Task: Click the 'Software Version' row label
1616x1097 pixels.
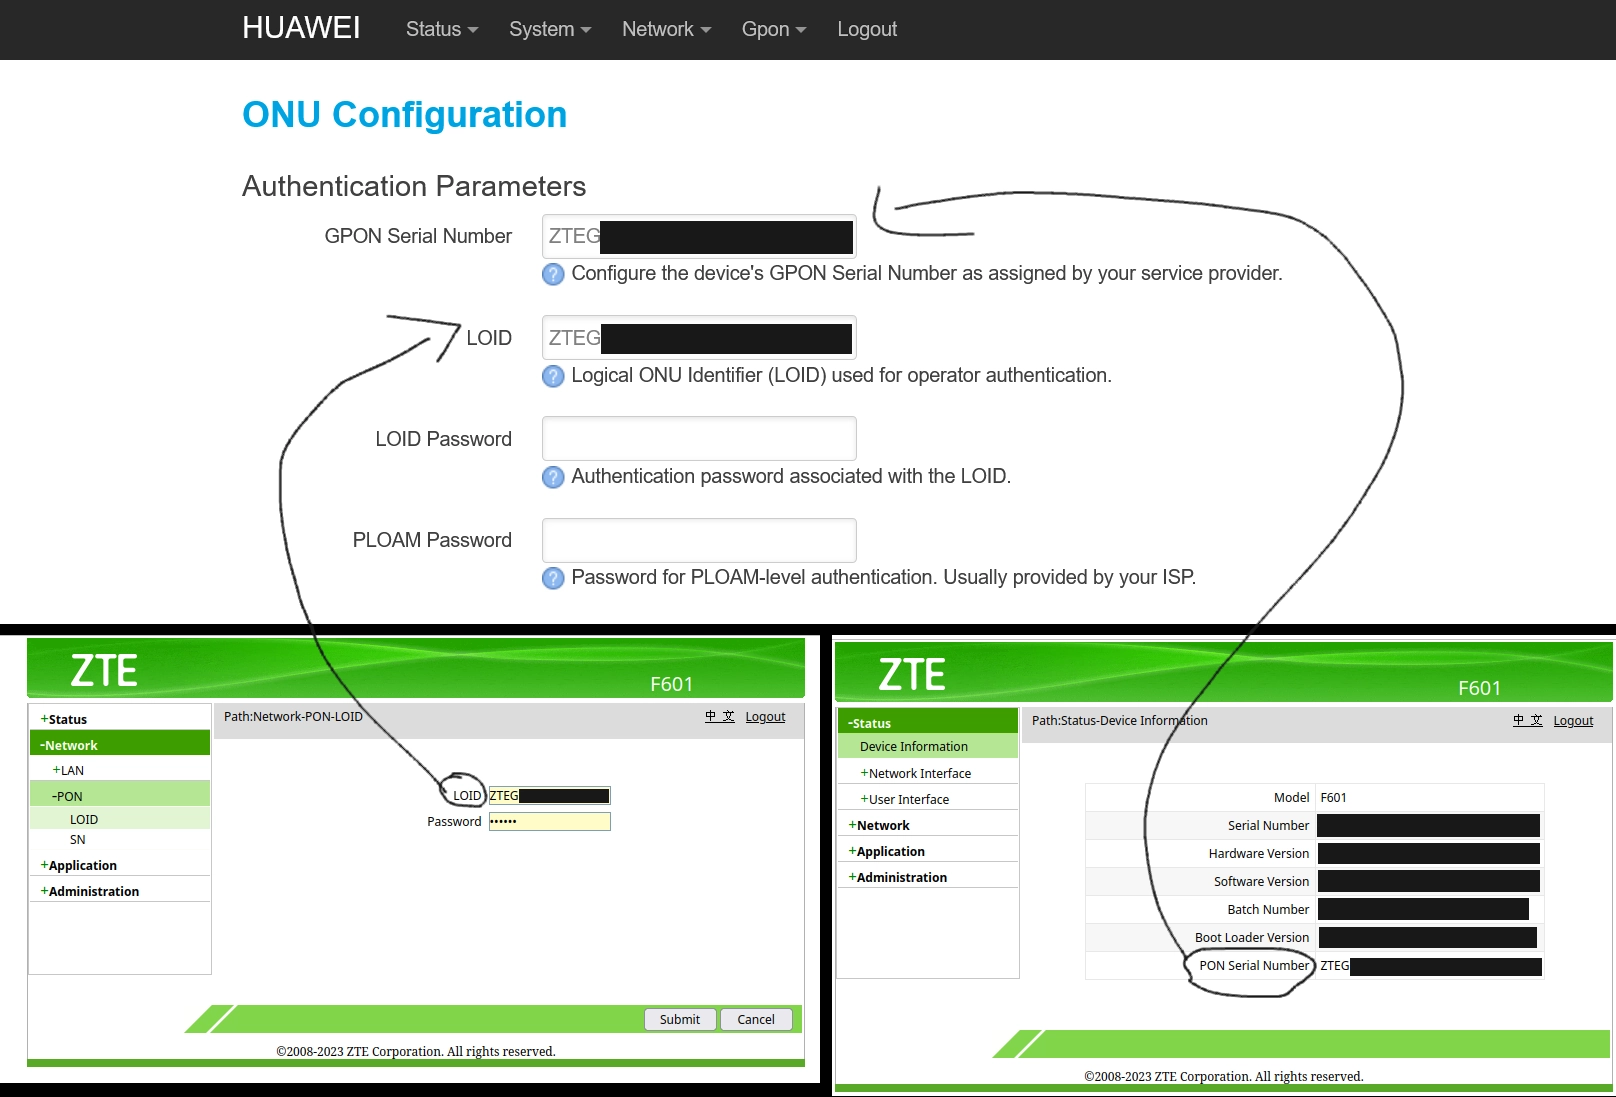Action: 1262,882
